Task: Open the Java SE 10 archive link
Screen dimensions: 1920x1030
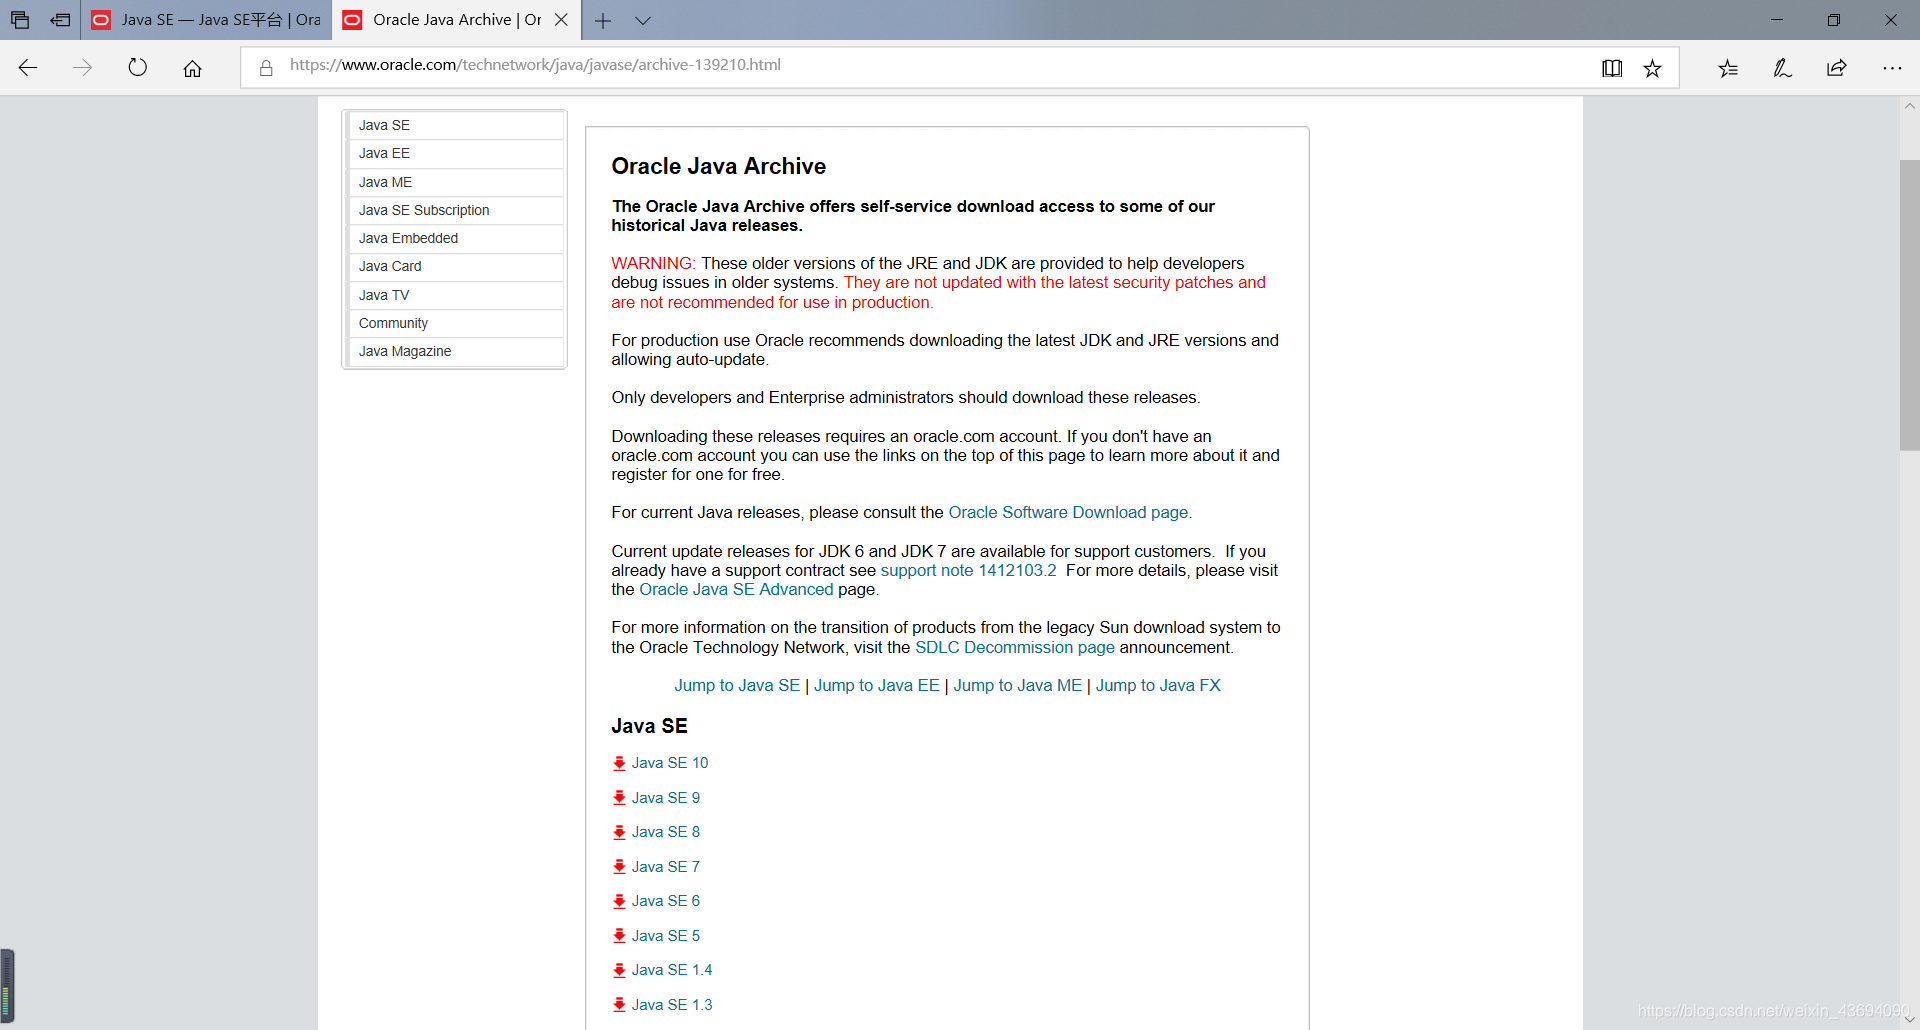Action: pyautogui.click(x=670, y=763)
